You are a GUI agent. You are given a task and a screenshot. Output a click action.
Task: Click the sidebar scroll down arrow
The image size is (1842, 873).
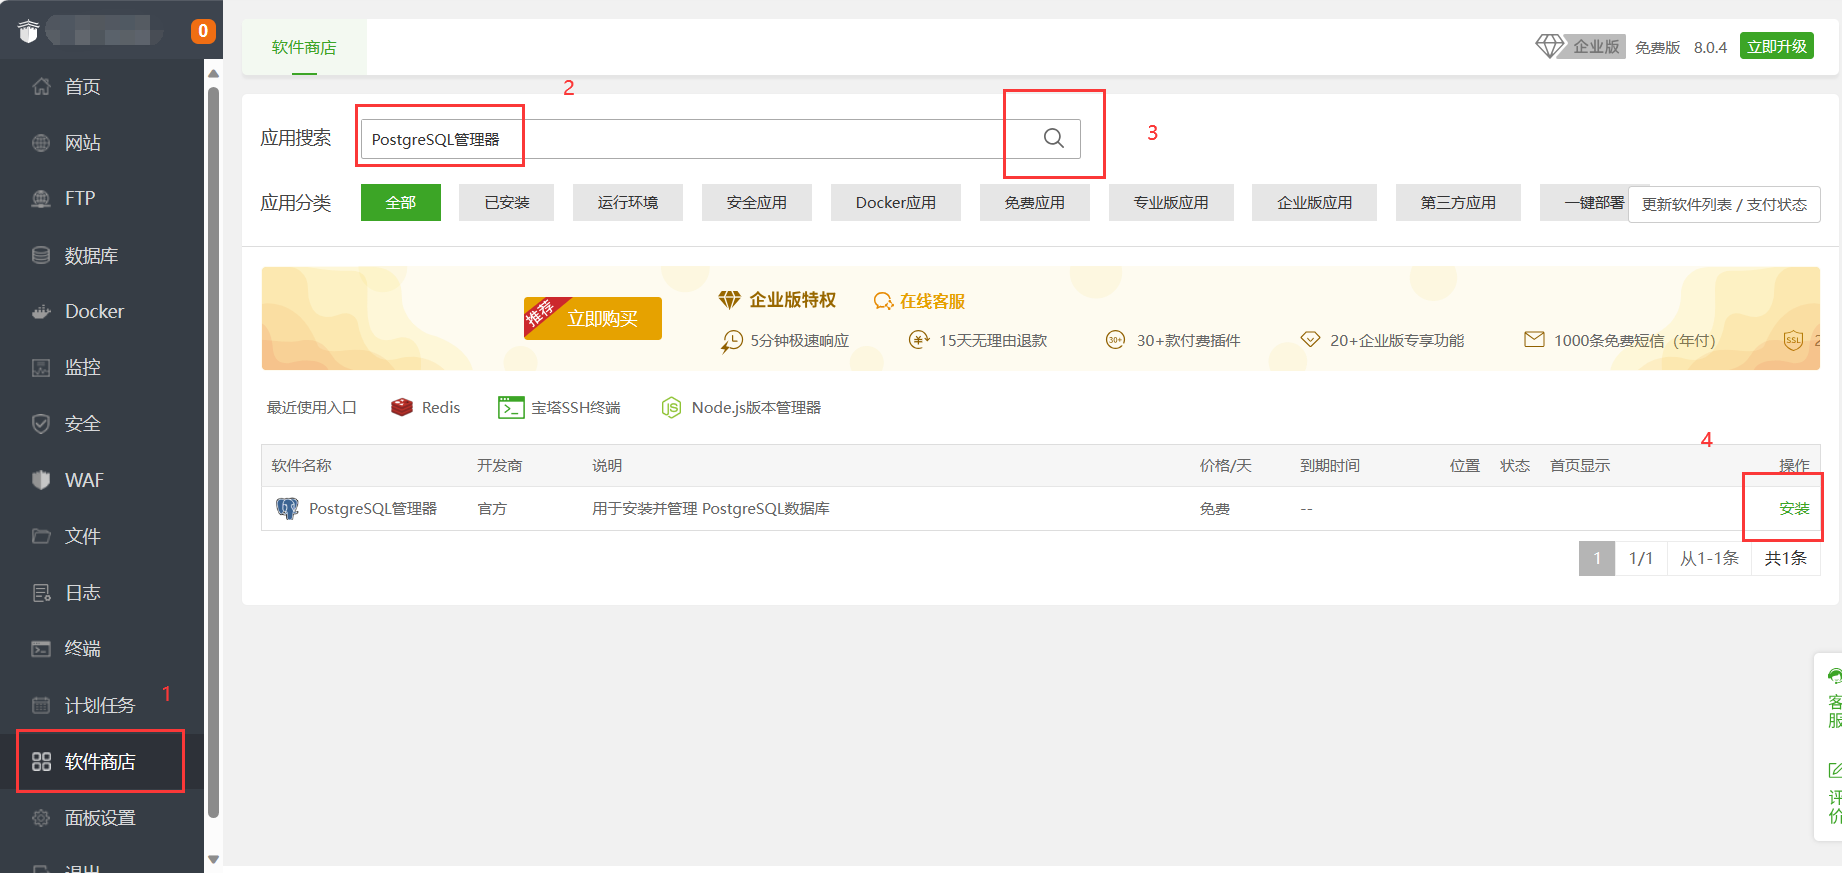[x=213, y=858]
